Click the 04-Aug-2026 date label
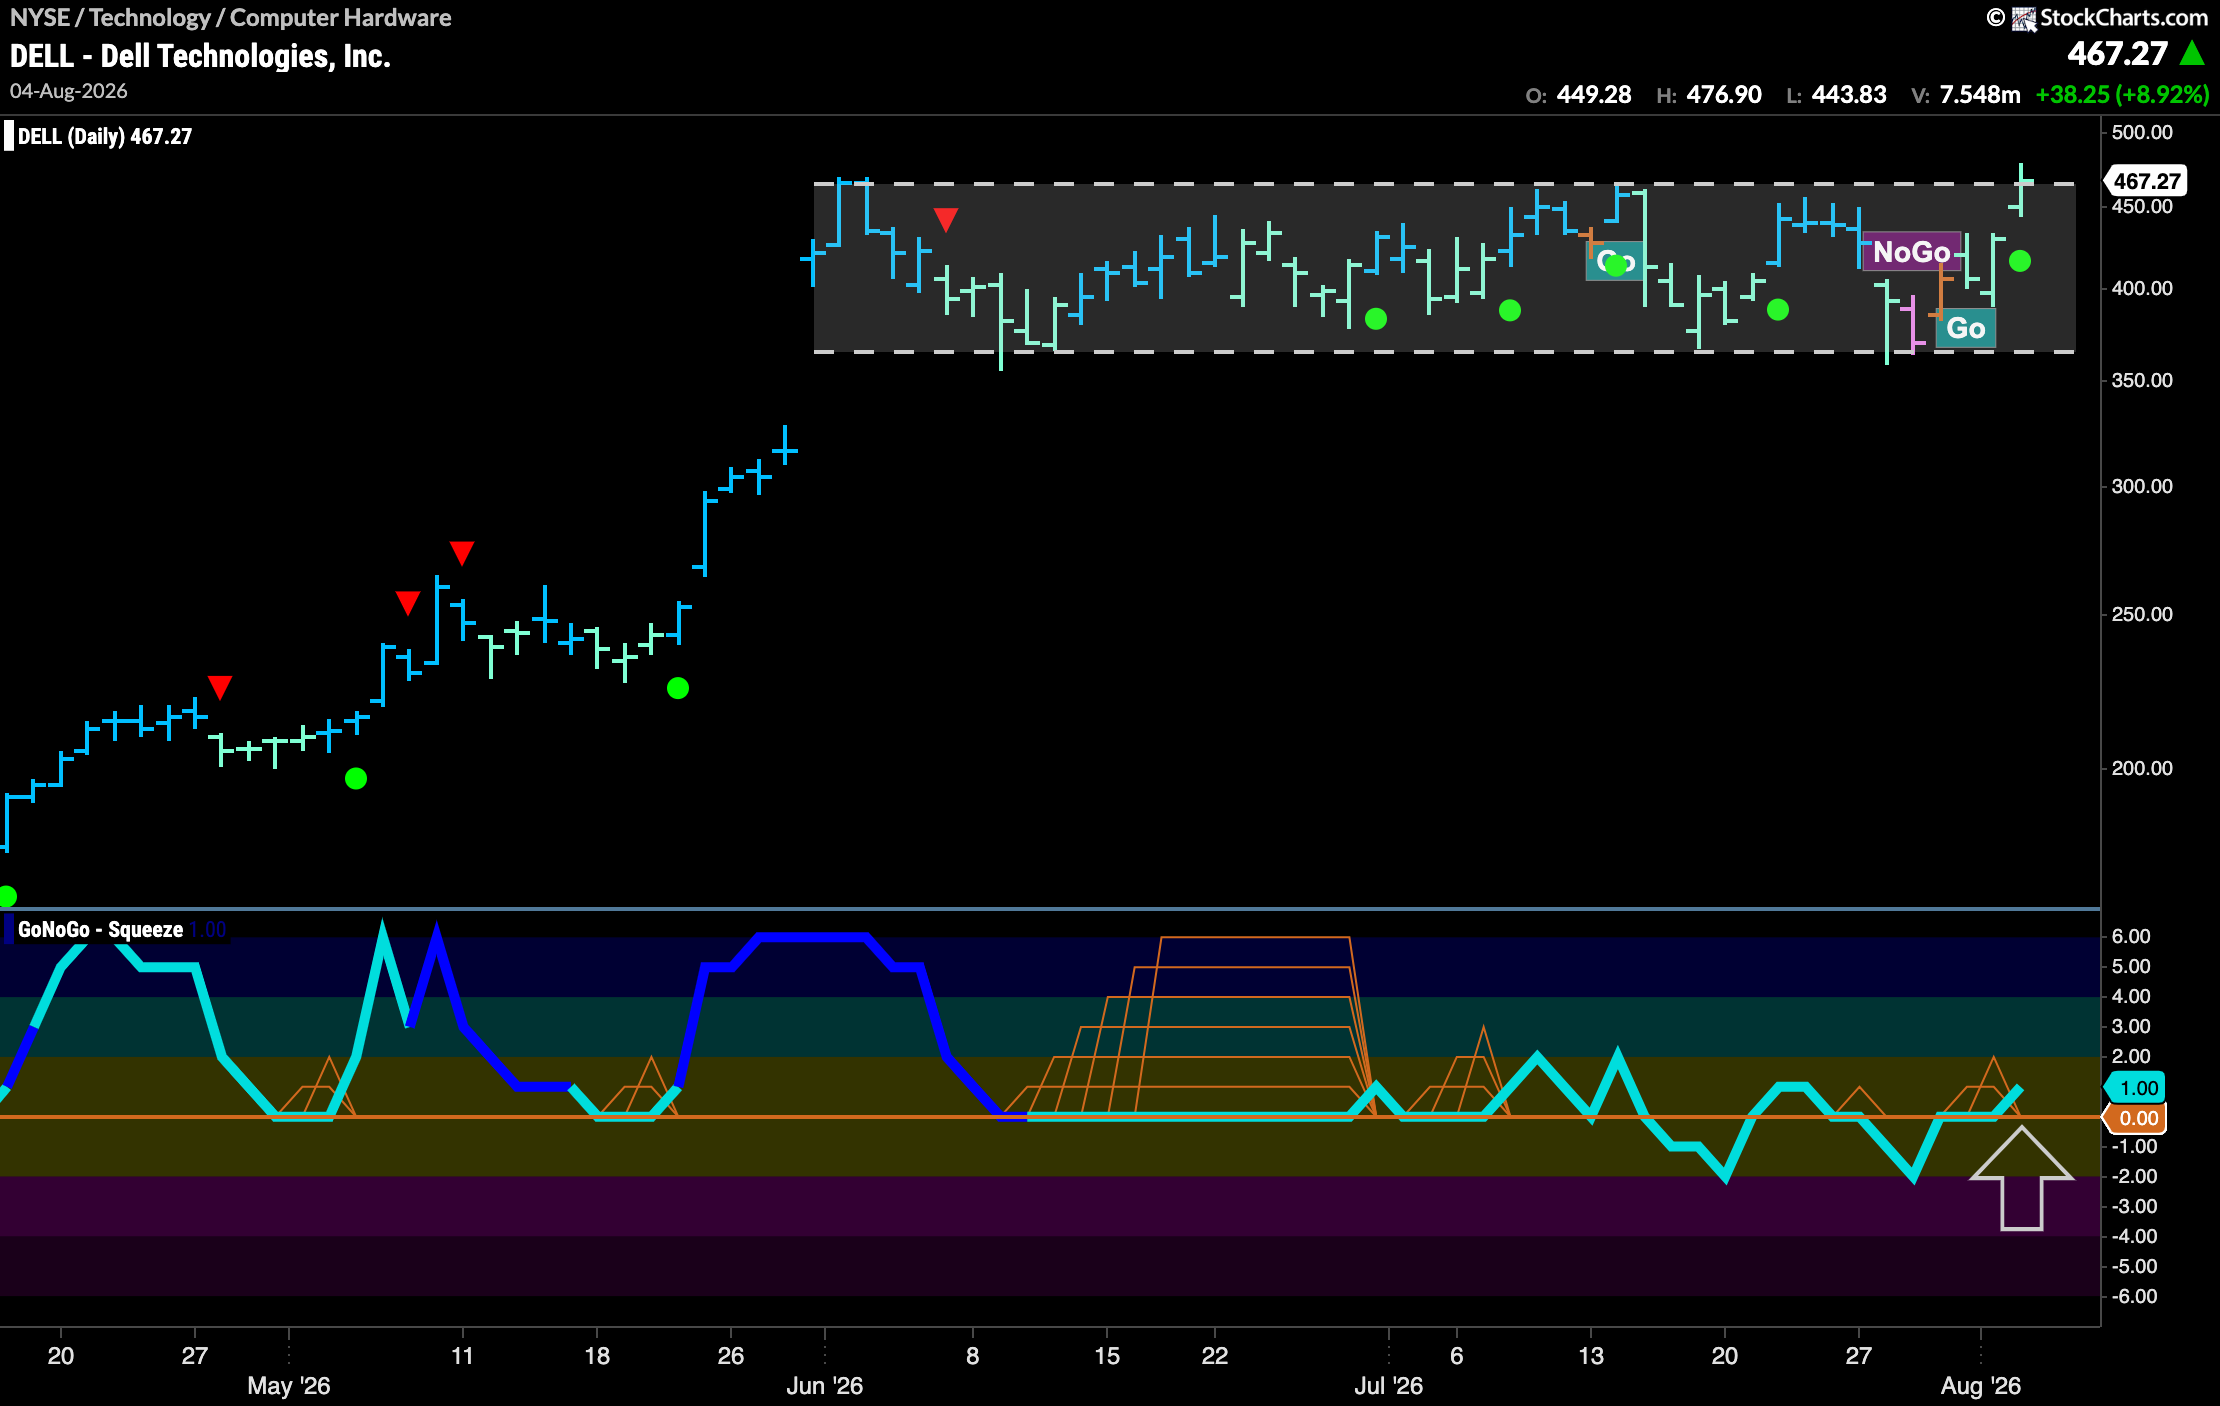The height and width of the screenshot is (1406, 2220). pos(69,91)
